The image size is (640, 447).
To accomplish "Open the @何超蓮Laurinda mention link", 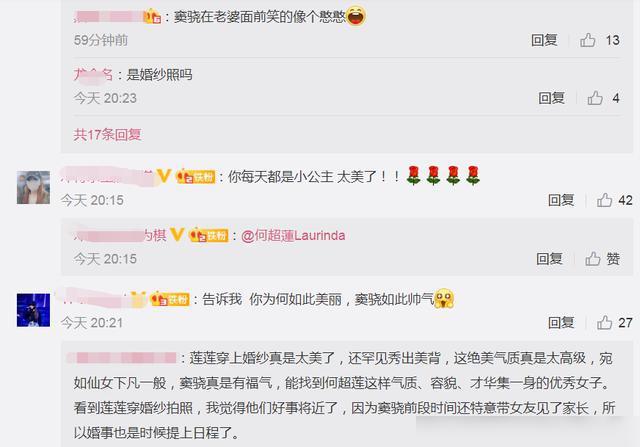I will 293,236.
